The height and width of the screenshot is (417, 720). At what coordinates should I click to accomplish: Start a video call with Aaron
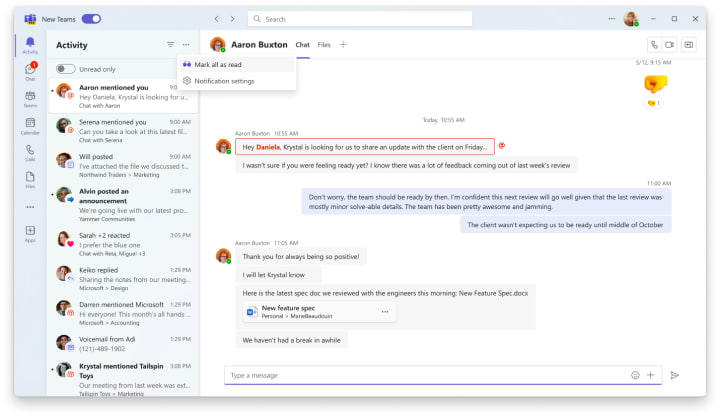point(669,45)
